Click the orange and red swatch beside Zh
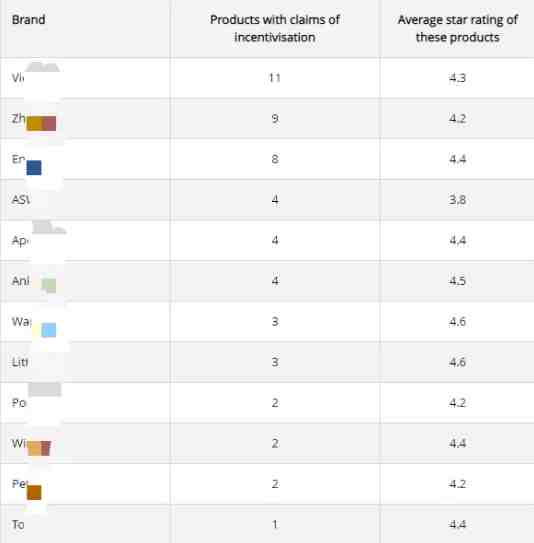 point(41,124)
